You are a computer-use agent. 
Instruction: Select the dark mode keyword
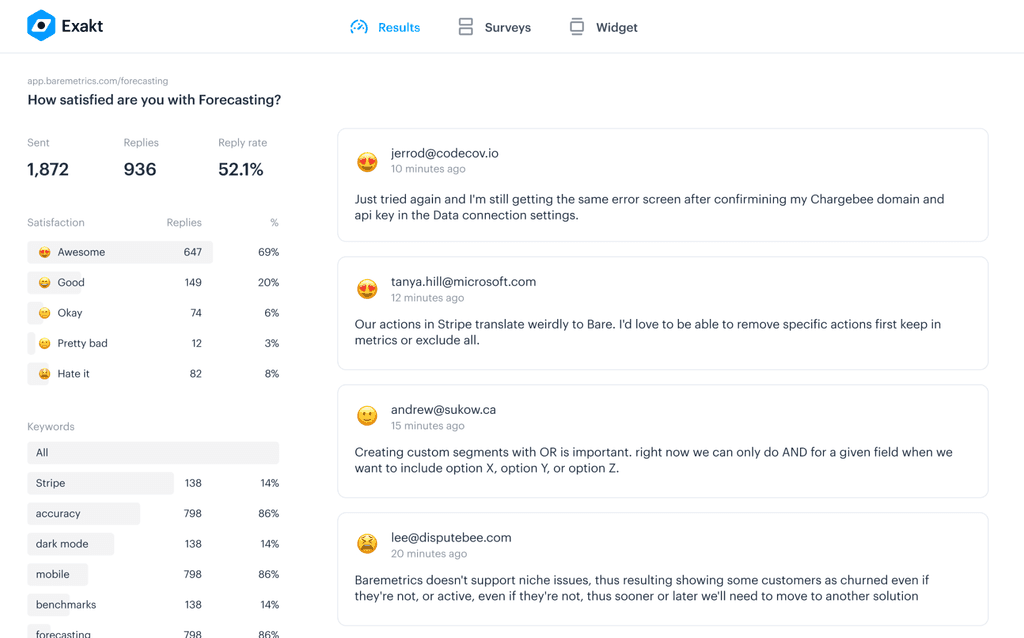click(153, 544)
